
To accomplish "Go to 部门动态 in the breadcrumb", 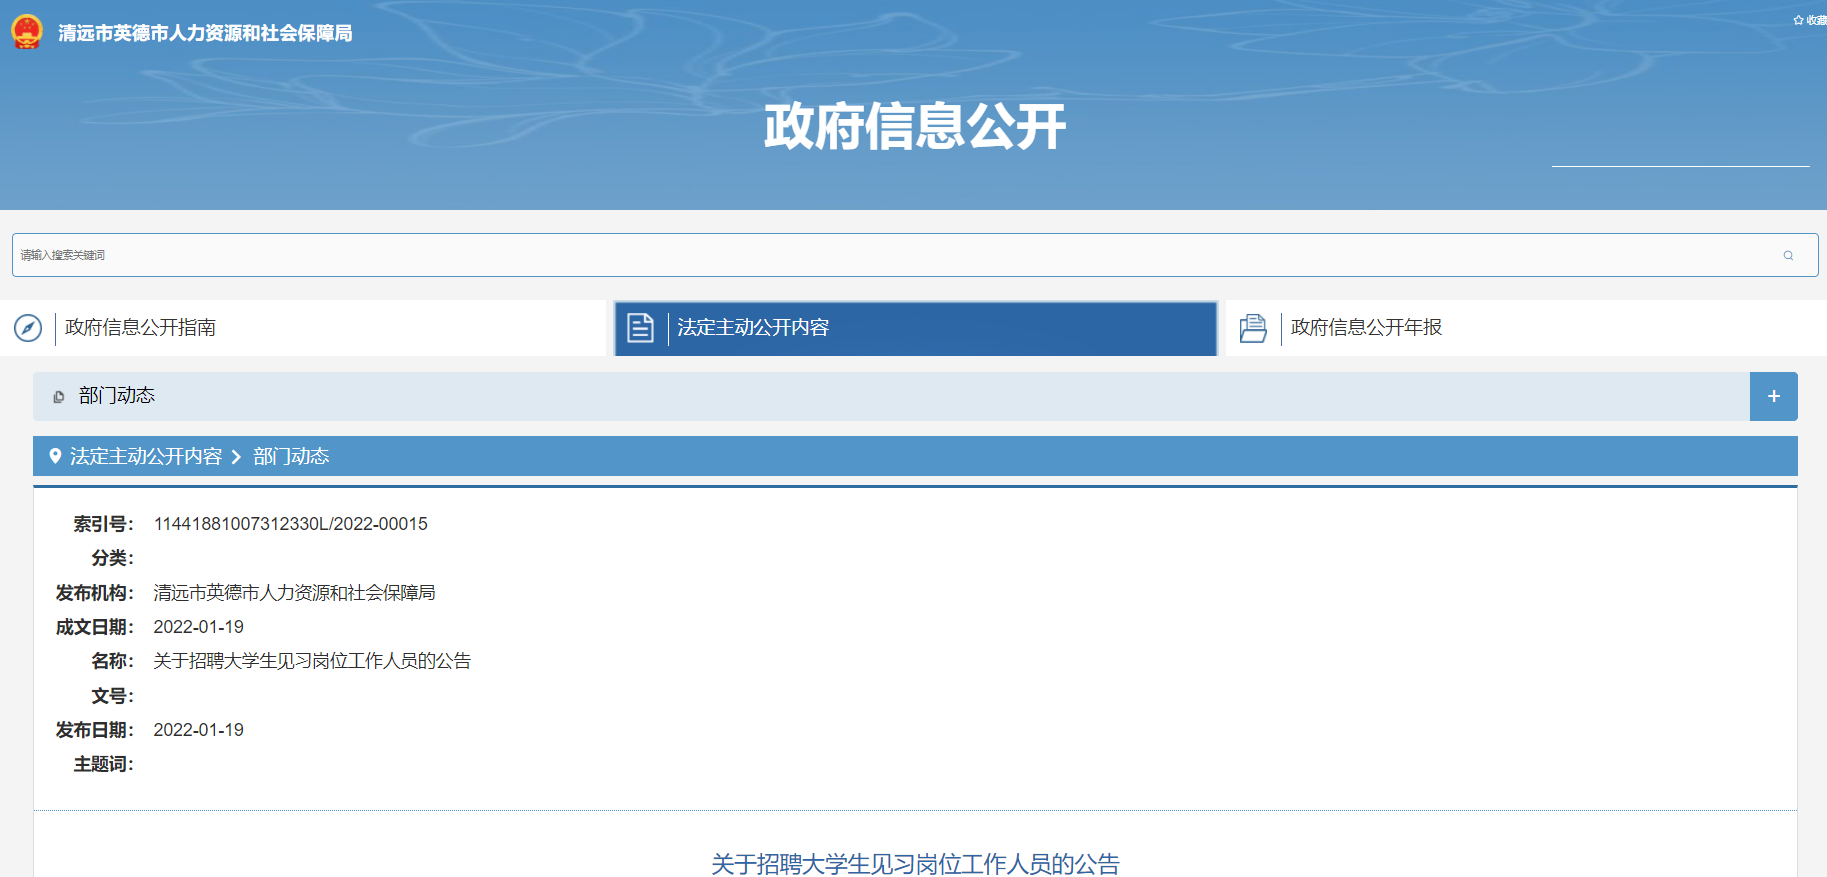I will click(x=291, y=456).
